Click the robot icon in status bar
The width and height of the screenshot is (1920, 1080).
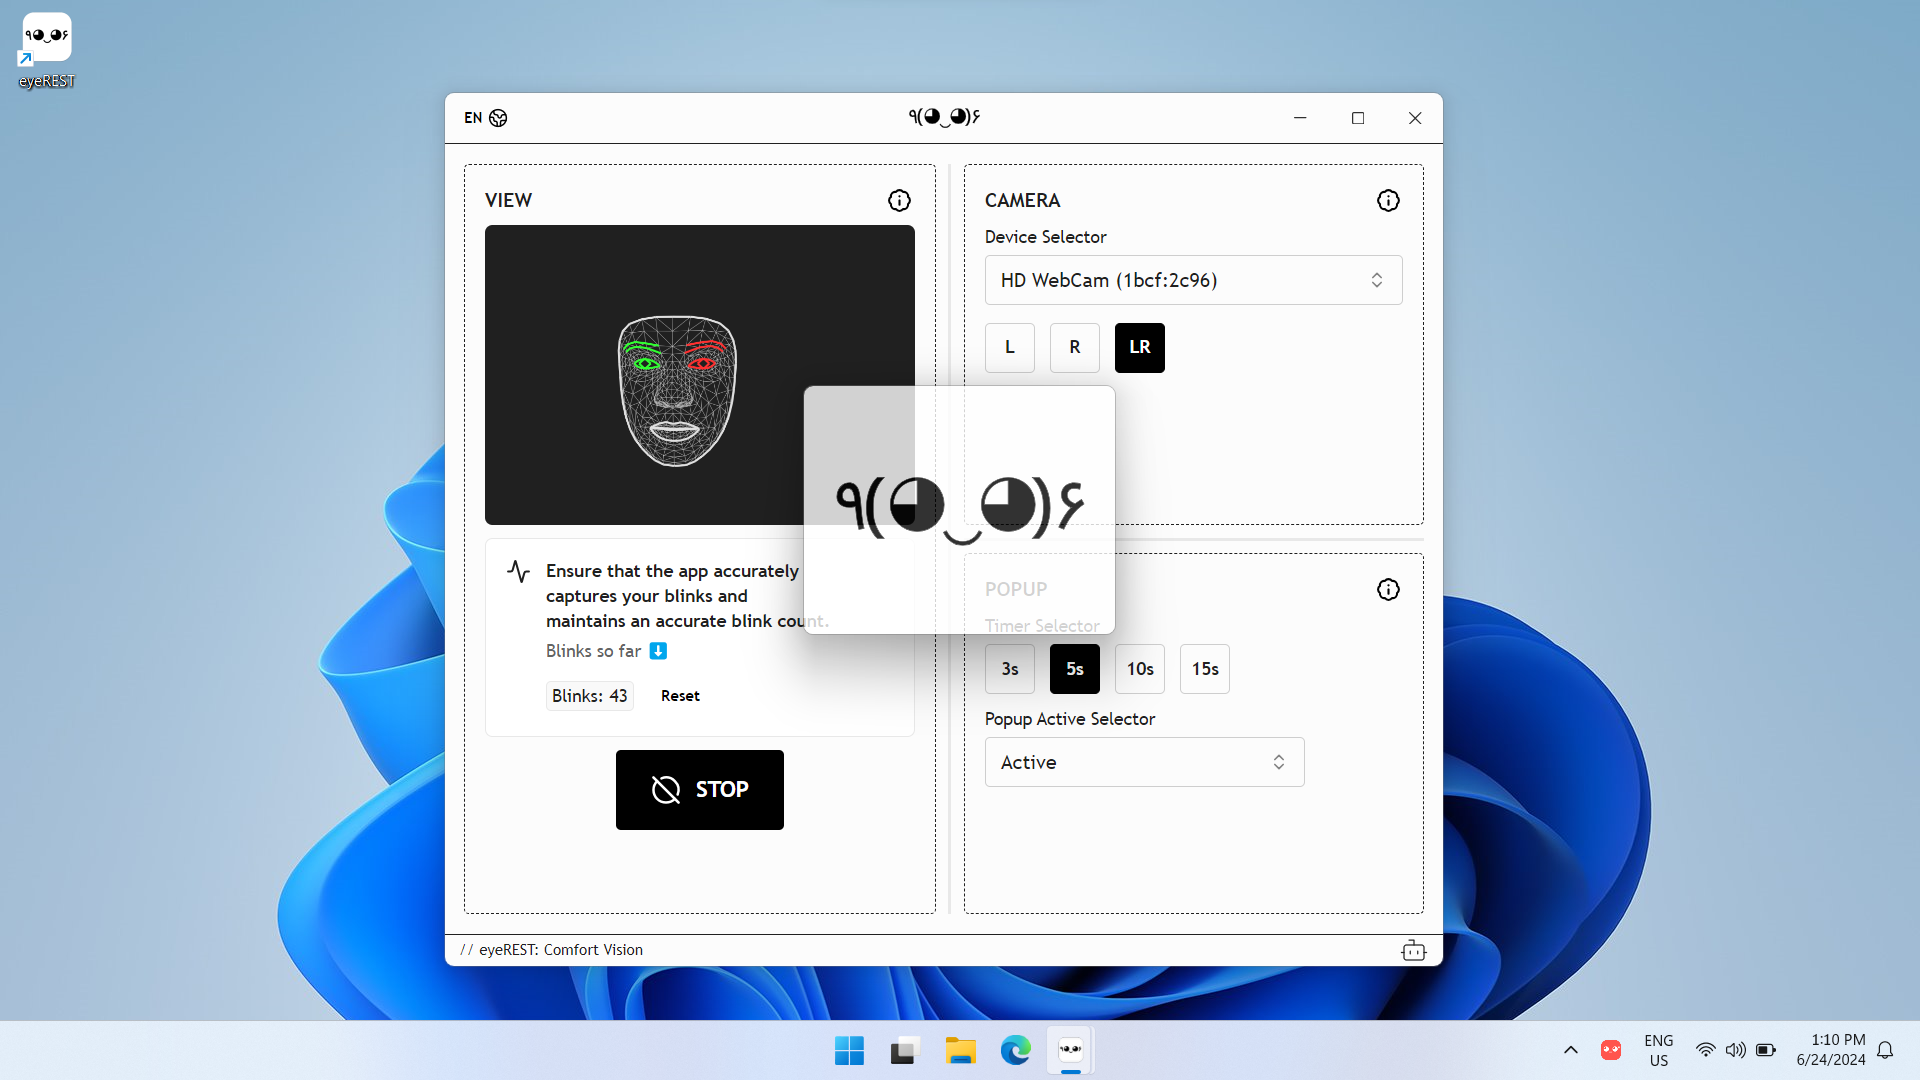tap(1413, 950)
